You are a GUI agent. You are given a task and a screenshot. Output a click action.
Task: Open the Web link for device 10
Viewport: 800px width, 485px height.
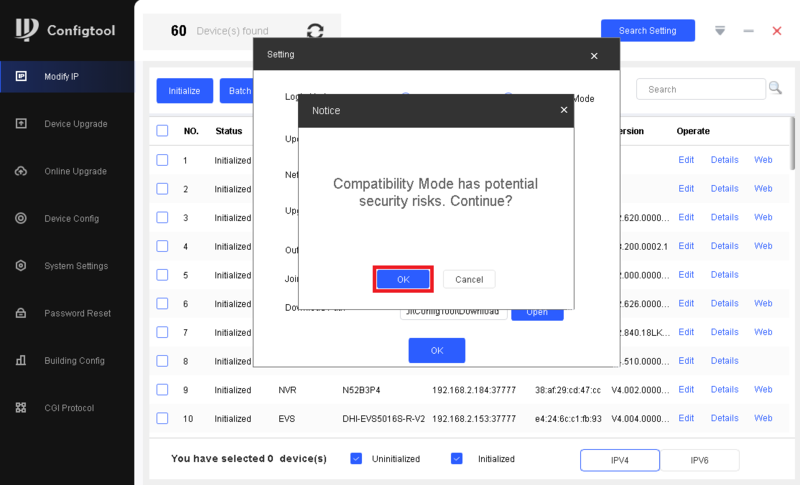click(763, 418)
